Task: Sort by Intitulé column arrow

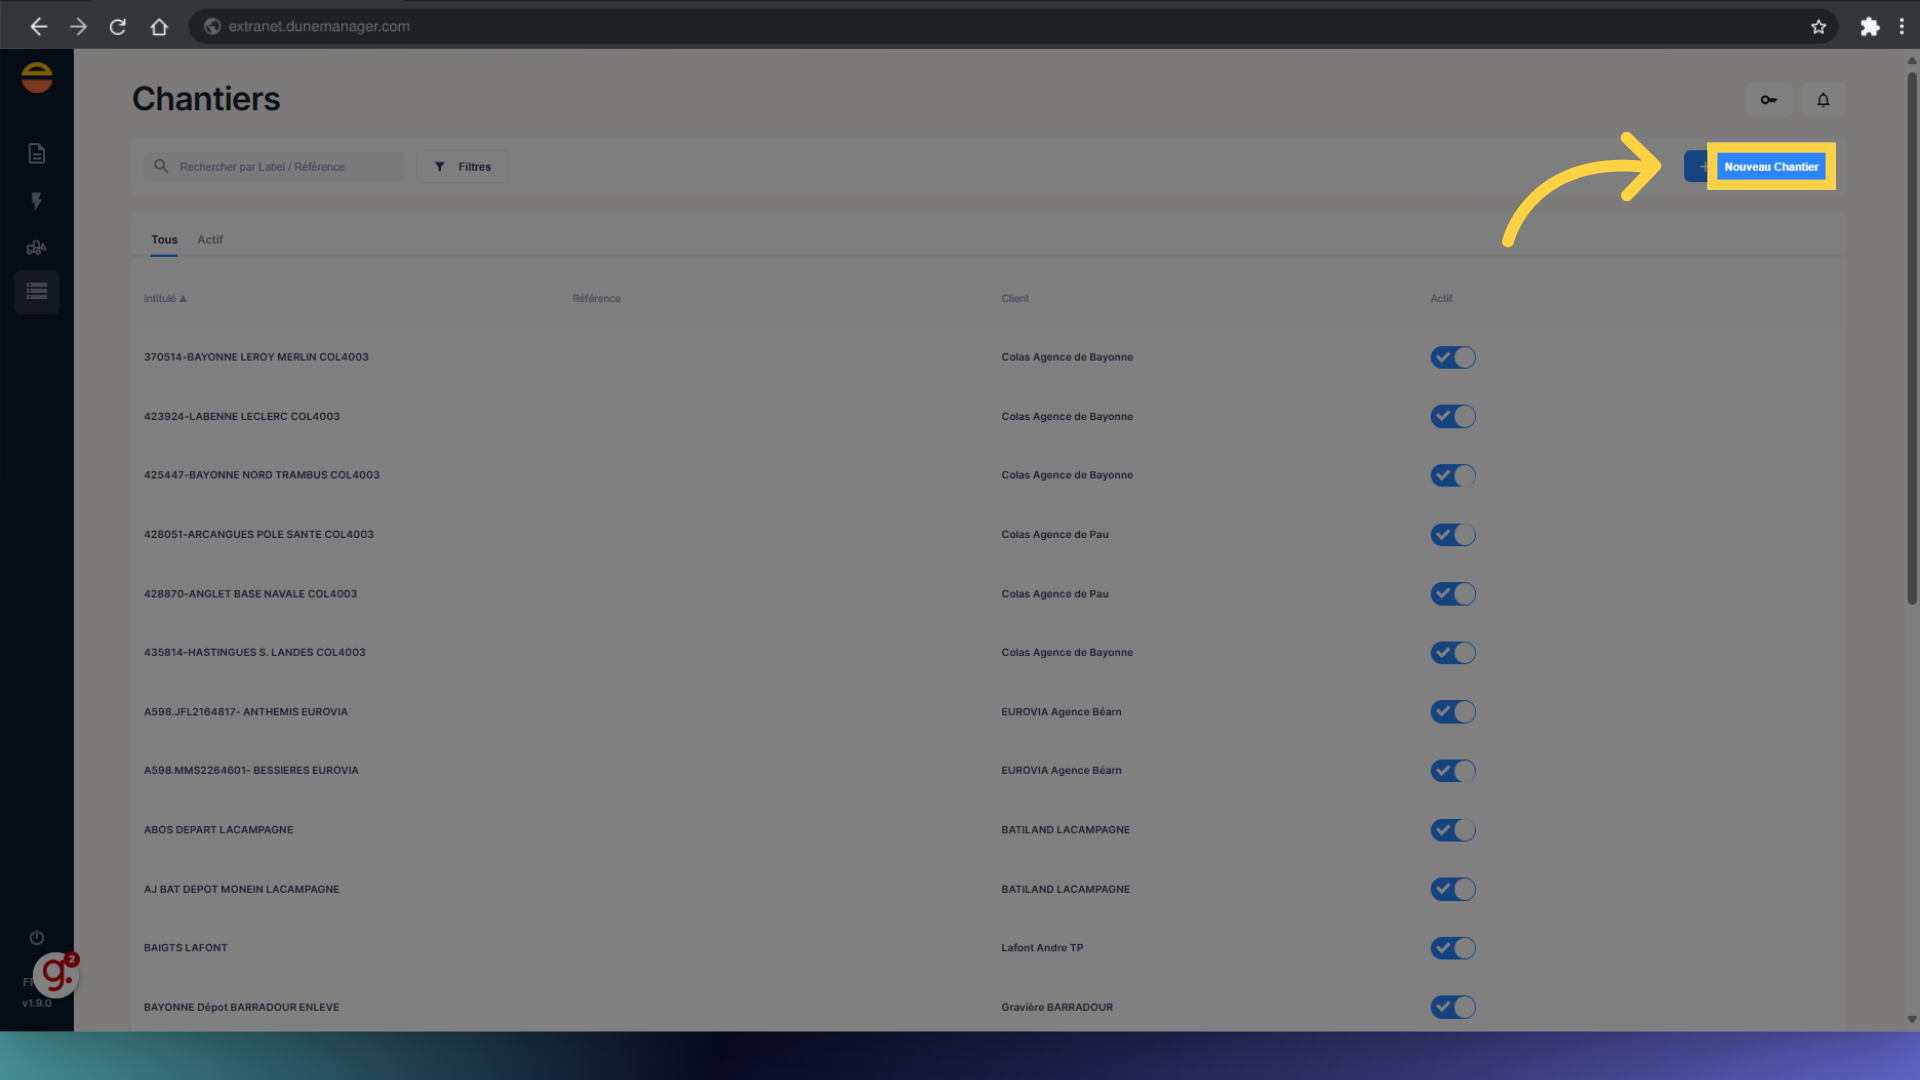Action: tap(183, 299)
